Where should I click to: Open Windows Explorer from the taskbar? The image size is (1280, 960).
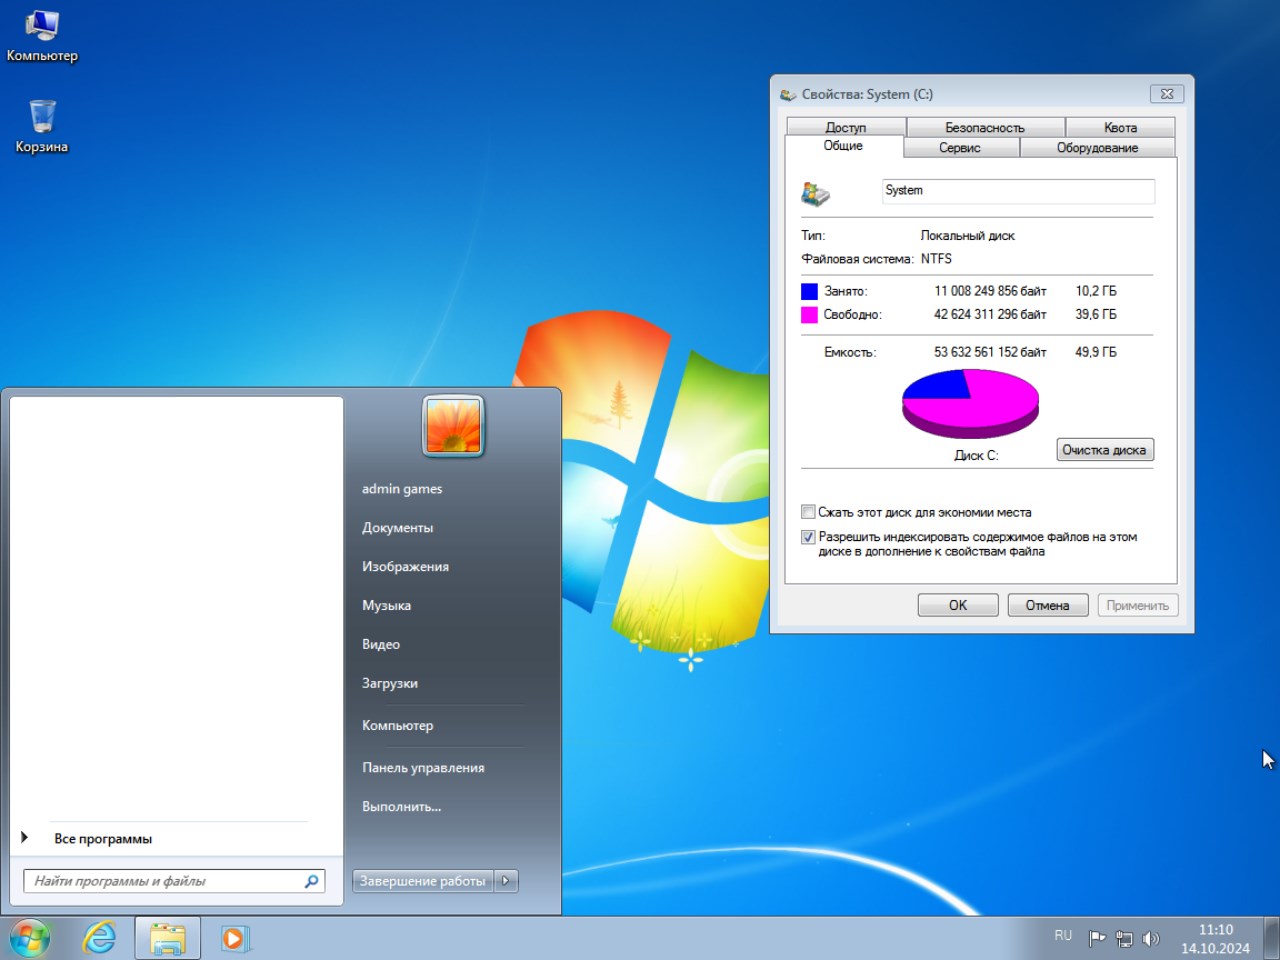[167, 938]
